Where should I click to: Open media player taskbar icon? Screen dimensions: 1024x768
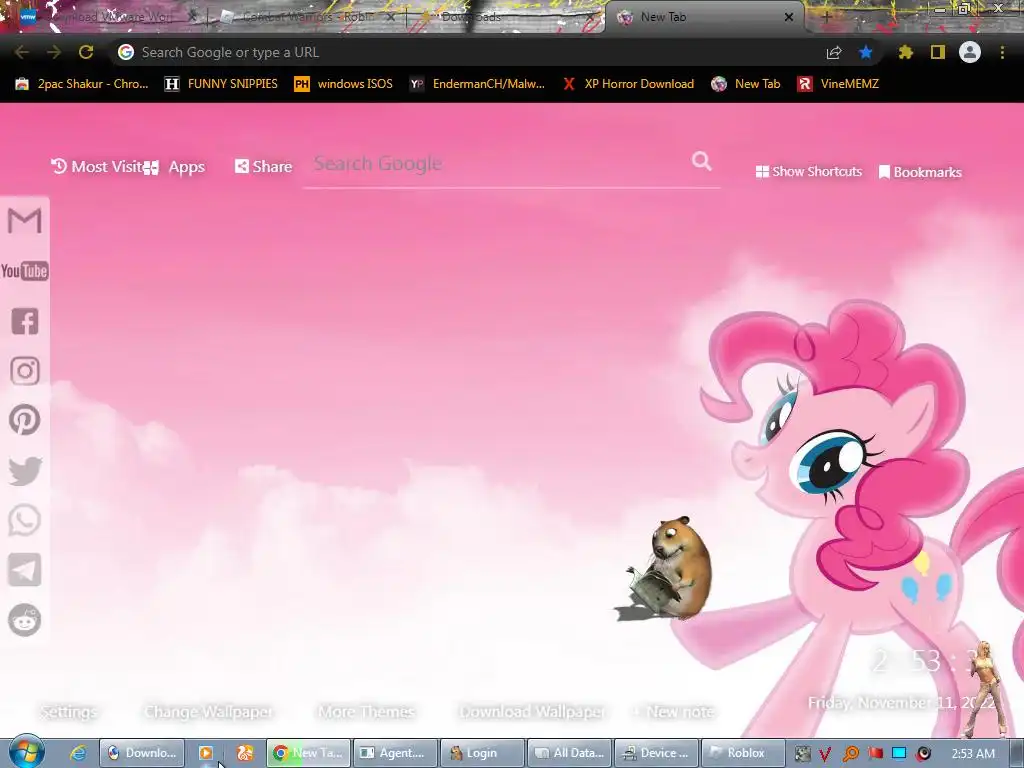(x=206, y=753)
